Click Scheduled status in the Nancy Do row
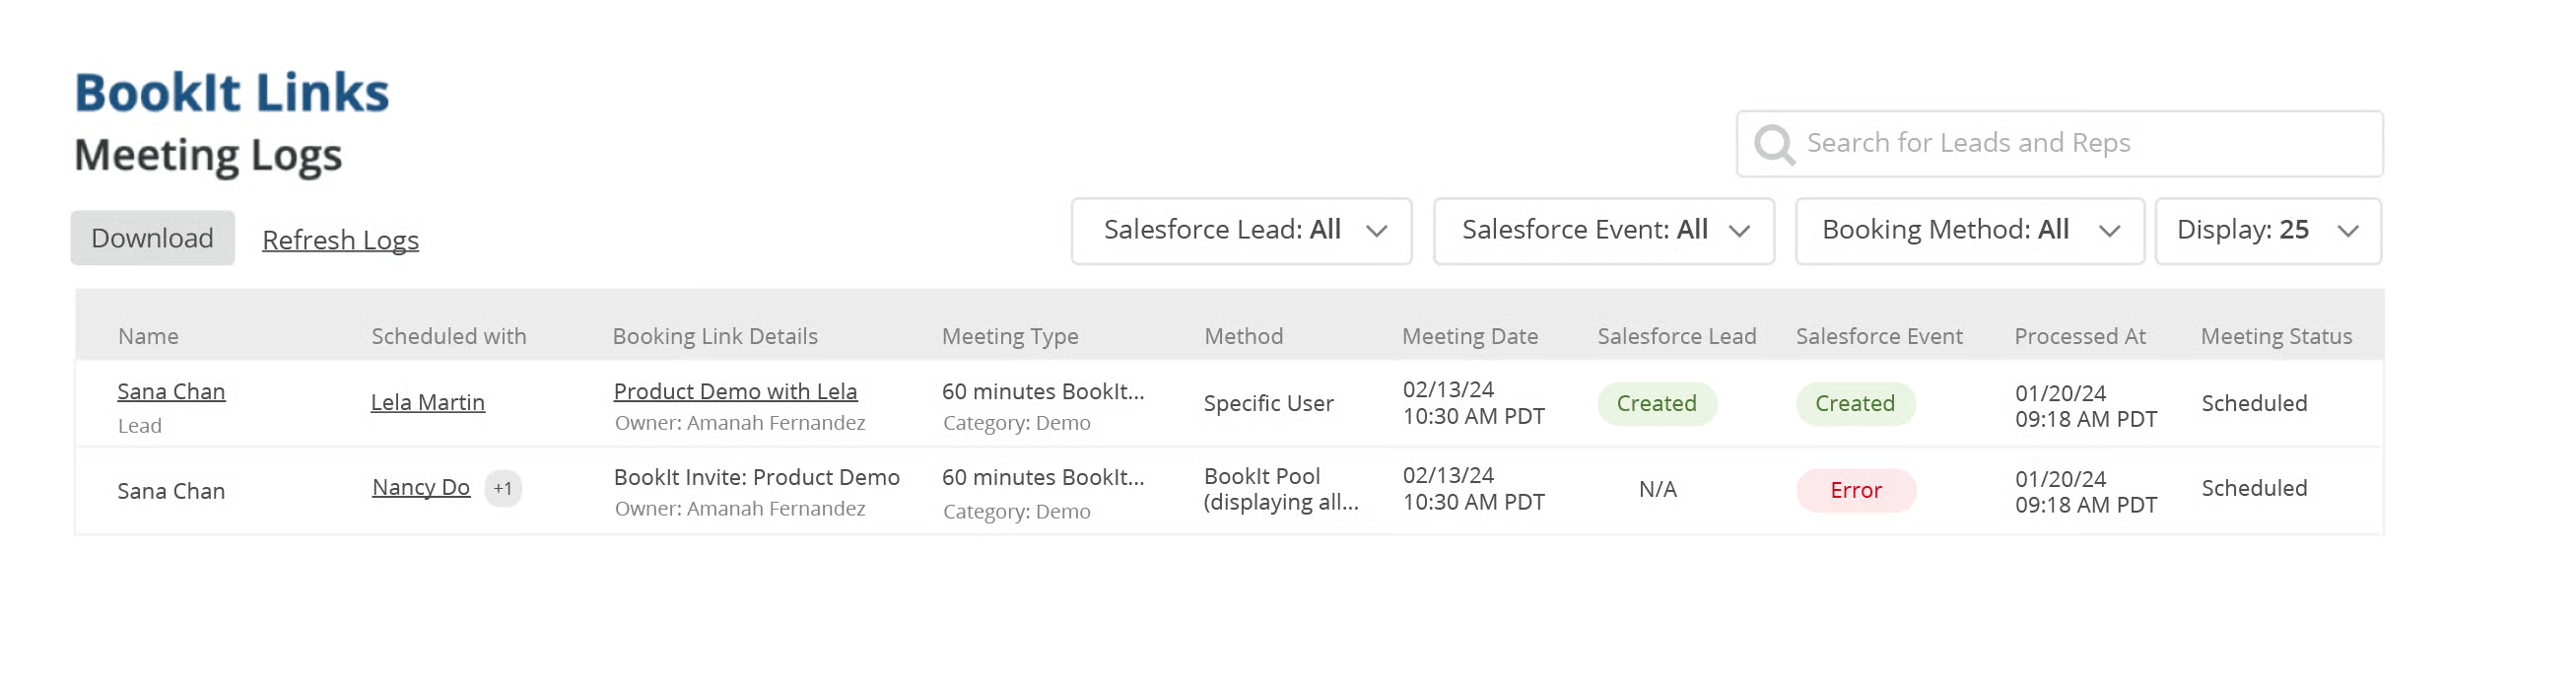 coord(2254,488)
